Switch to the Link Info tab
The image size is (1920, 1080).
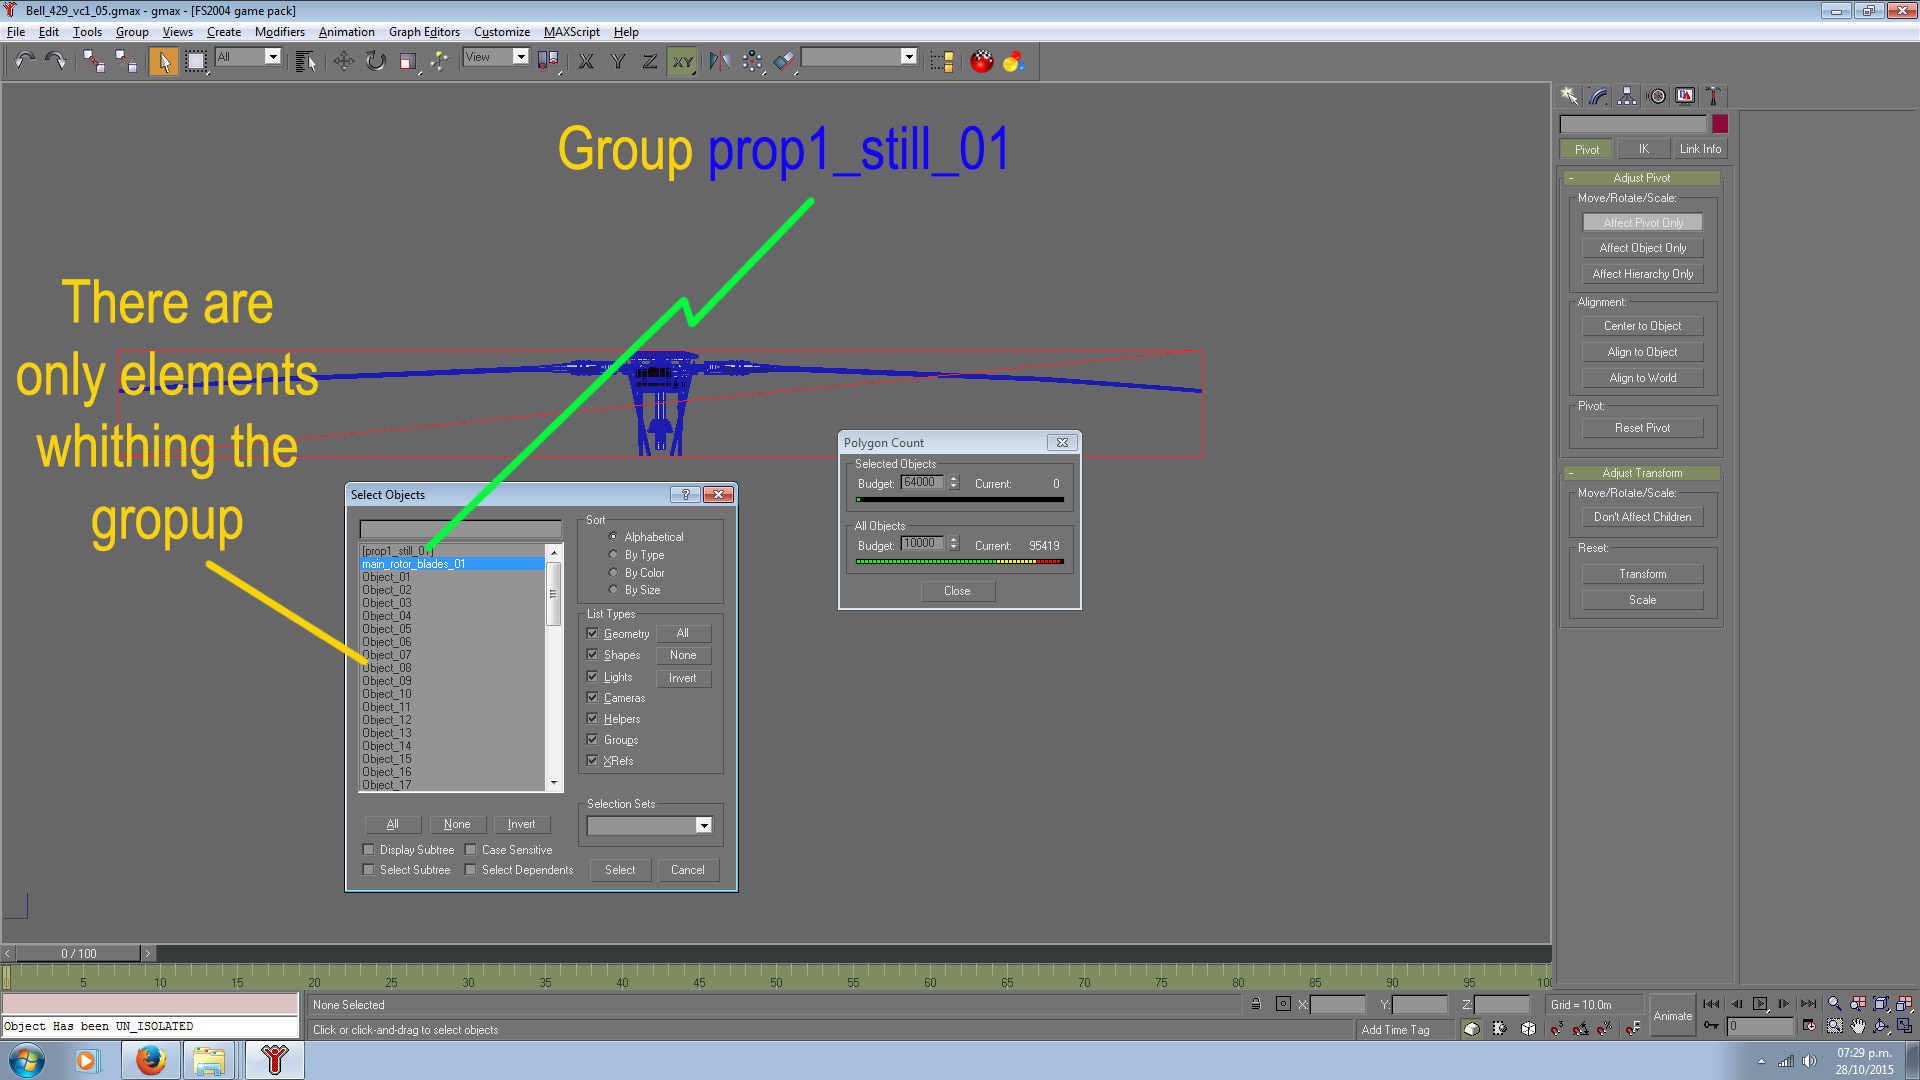click(1699, 149)
